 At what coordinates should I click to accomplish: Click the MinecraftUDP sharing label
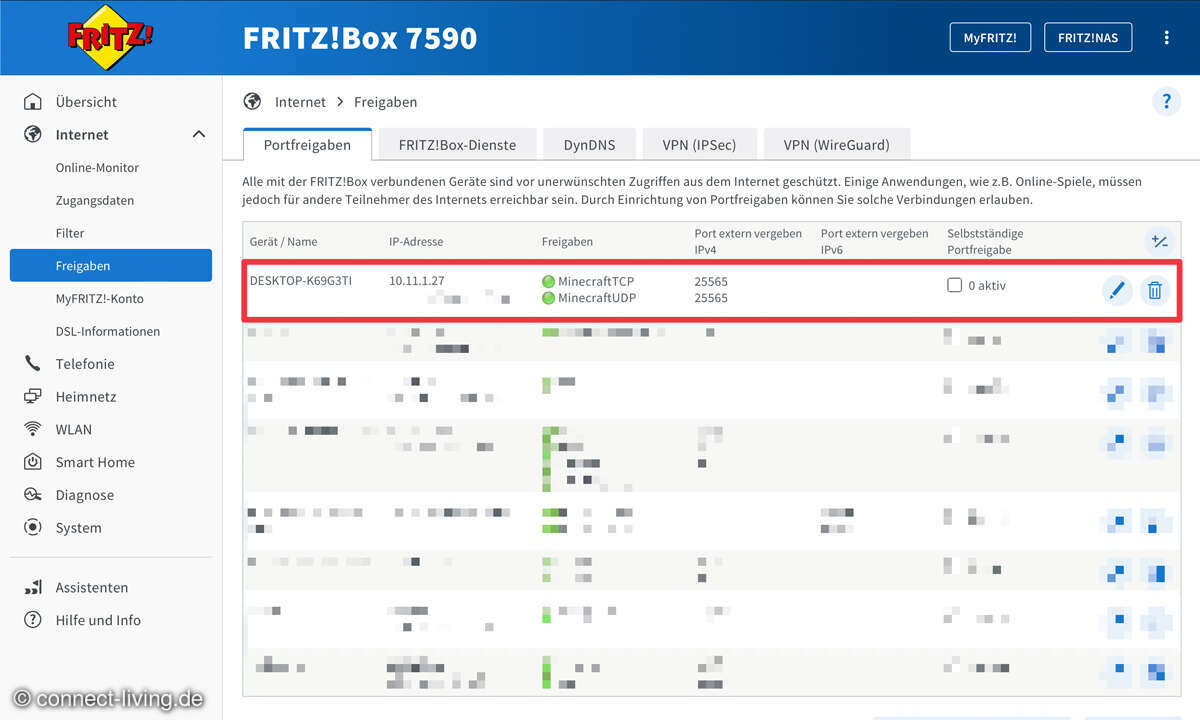(597, 298)
